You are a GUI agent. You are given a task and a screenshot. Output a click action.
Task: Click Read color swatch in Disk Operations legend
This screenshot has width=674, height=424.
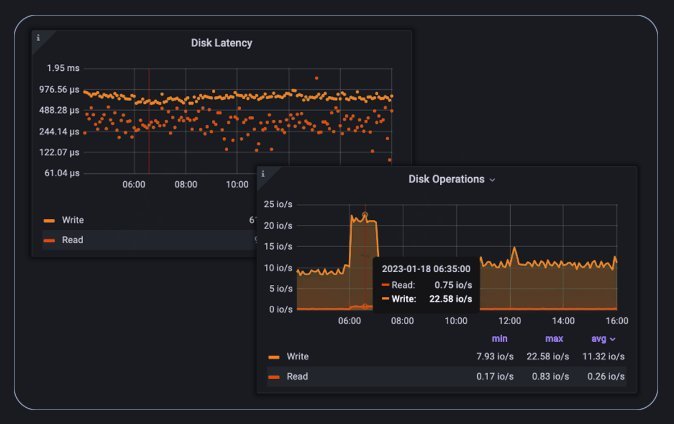274,377
